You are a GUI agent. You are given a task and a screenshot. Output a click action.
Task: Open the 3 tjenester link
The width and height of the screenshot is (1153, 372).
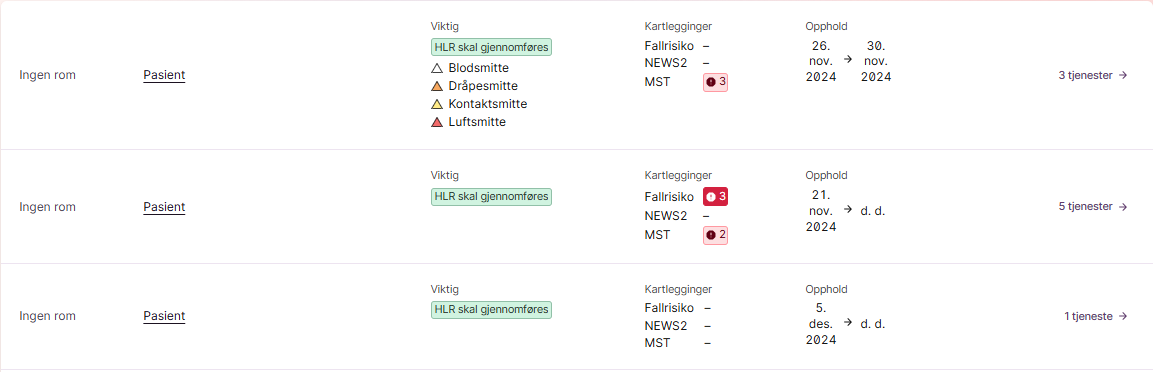tap(1093, 75)
